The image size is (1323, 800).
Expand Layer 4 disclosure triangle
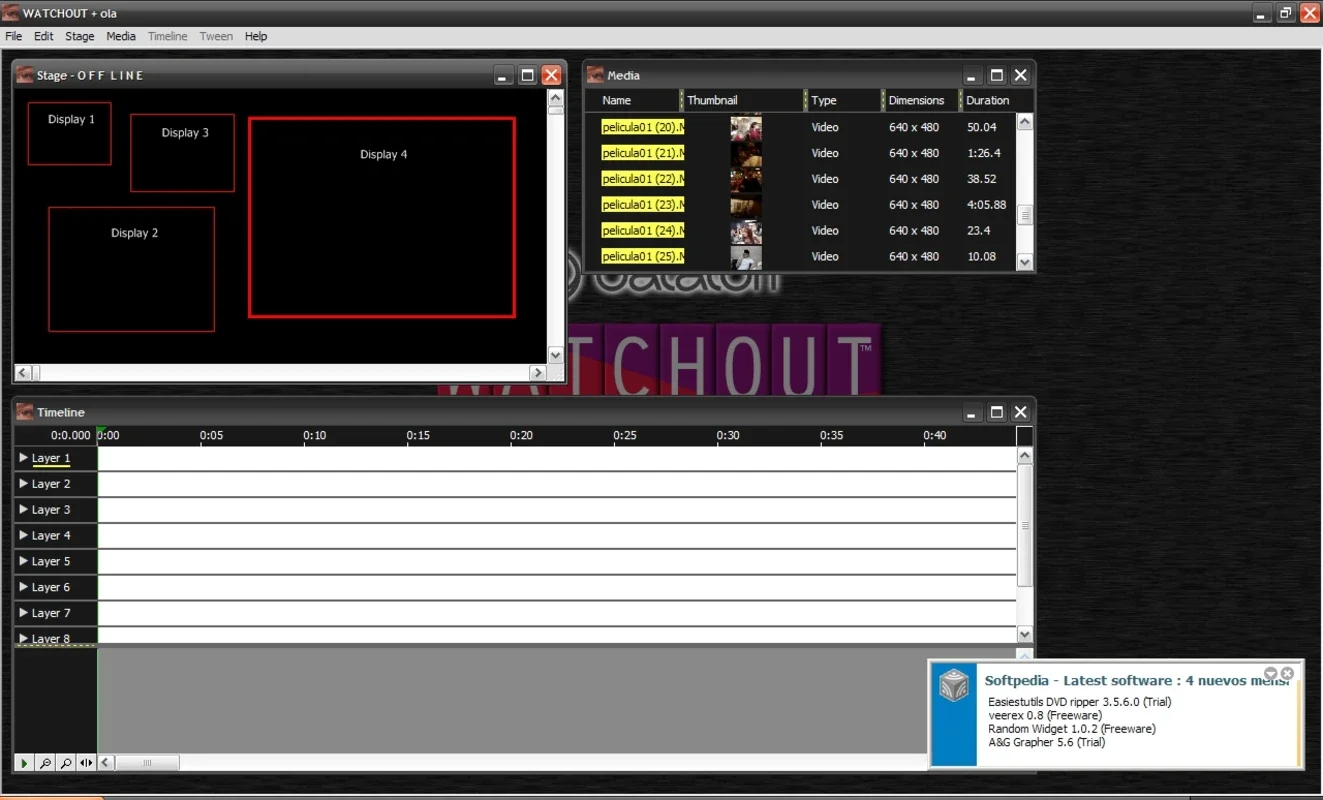click(x=24, y=536)
